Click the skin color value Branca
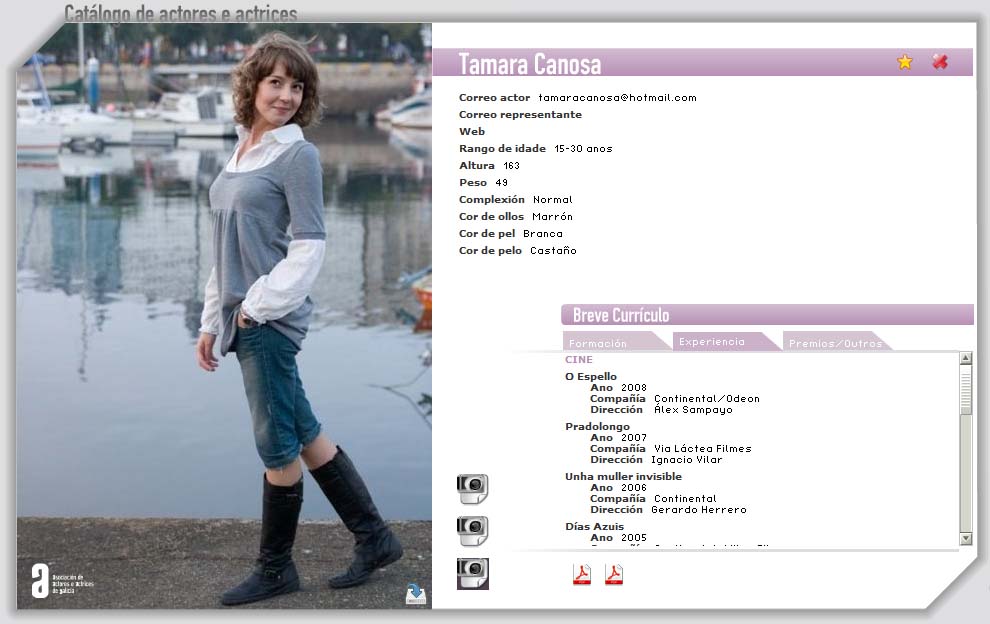990x624 pixels. [x=542, y=234]
